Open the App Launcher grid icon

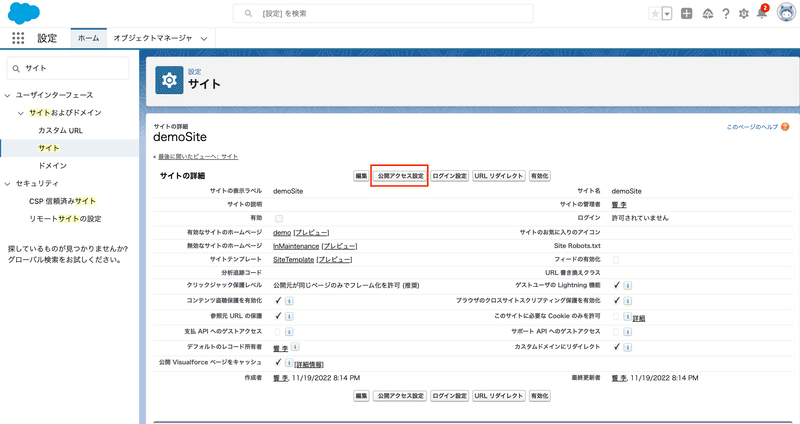click(18, 38)
